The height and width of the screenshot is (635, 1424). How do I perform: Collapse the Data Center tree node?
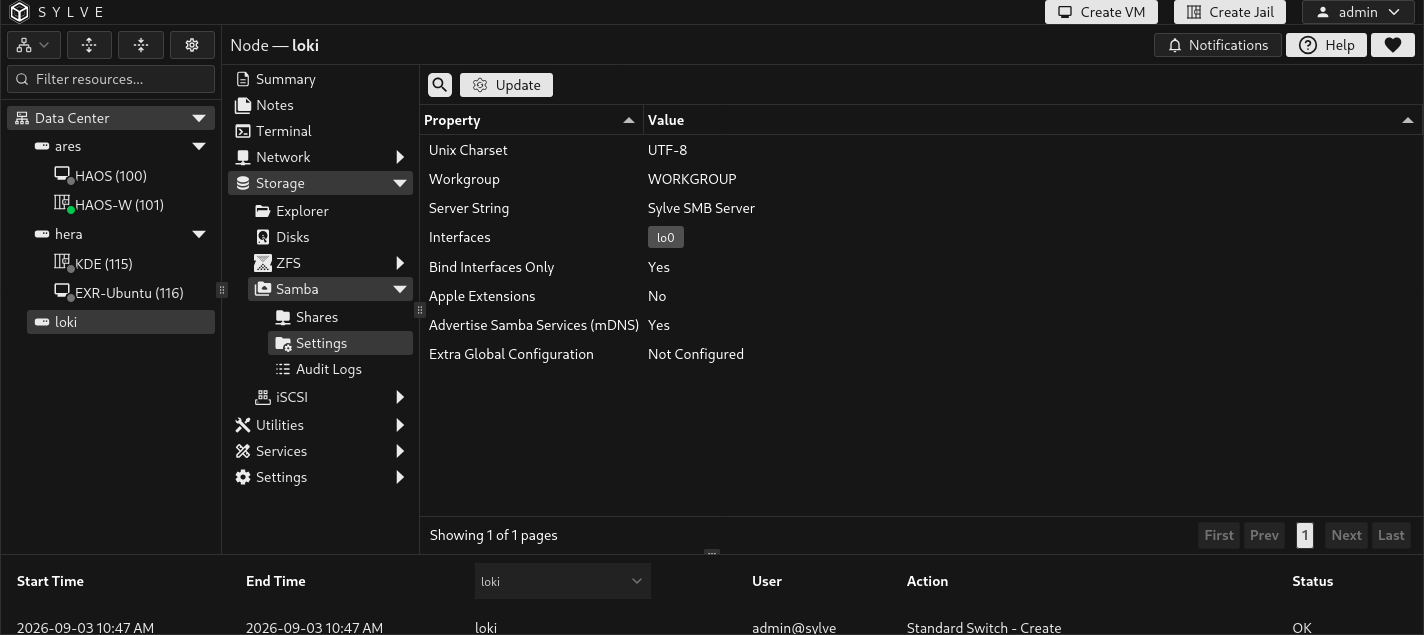click(x=199, y=118)
